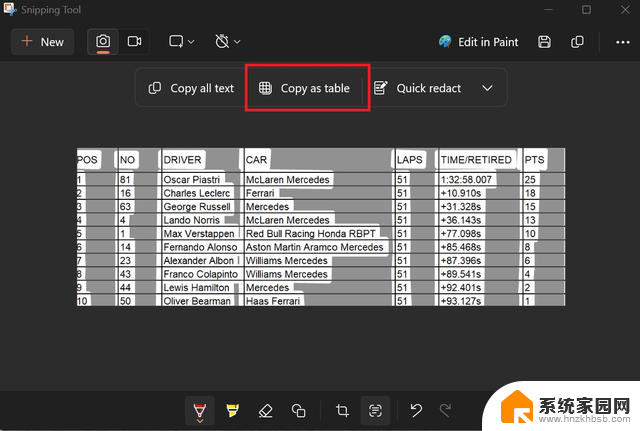Undo the last edit
Image resolution: width=640 pixels, height=431 pixels.
pos(416,410)
